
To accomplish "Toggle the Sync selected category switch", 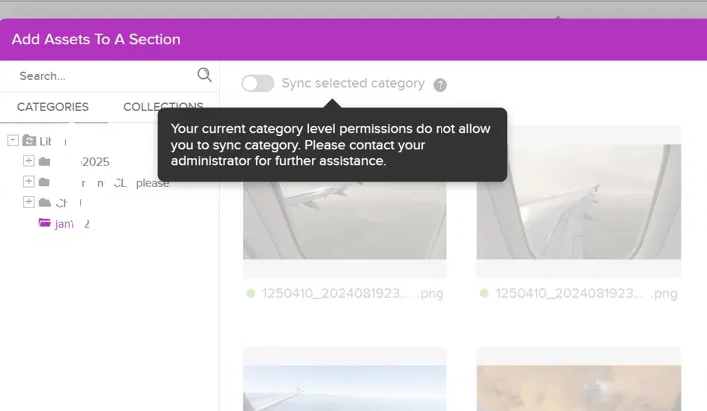I will (x=257, y=83).
